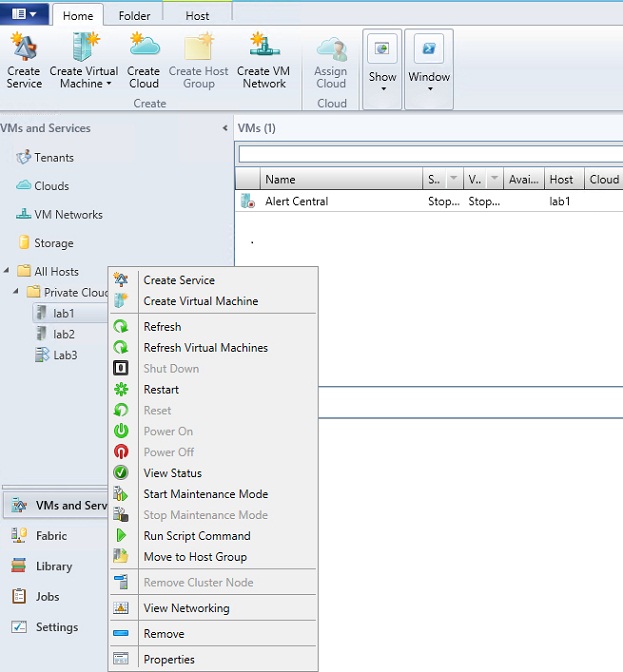Open the Window ribbon dropdown
This screenshot has height=672, width=623.
pos(429,69)
